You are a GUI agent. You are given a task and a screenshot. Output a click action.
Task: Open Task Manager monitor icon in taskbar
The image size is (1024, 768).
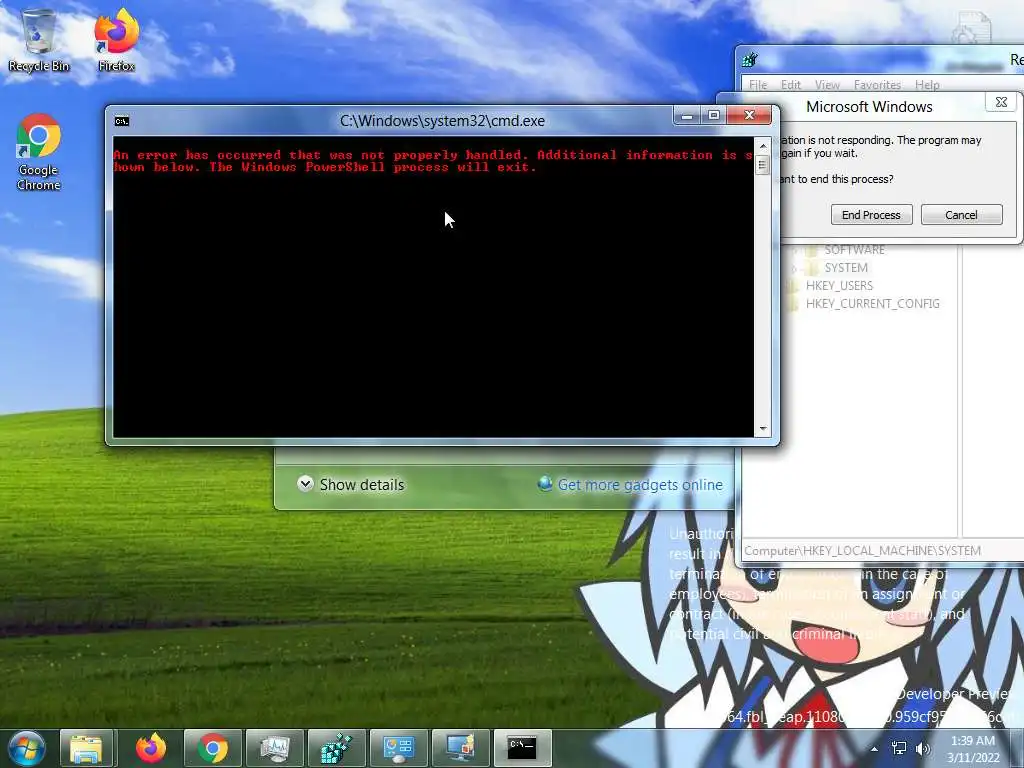[x=275, y=748]
